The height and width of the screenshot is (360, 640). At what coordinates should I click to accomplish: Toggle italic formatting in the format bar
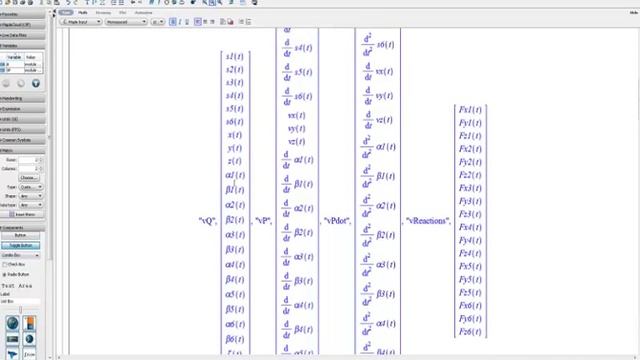pyautogui.click(x=180, y=22)
